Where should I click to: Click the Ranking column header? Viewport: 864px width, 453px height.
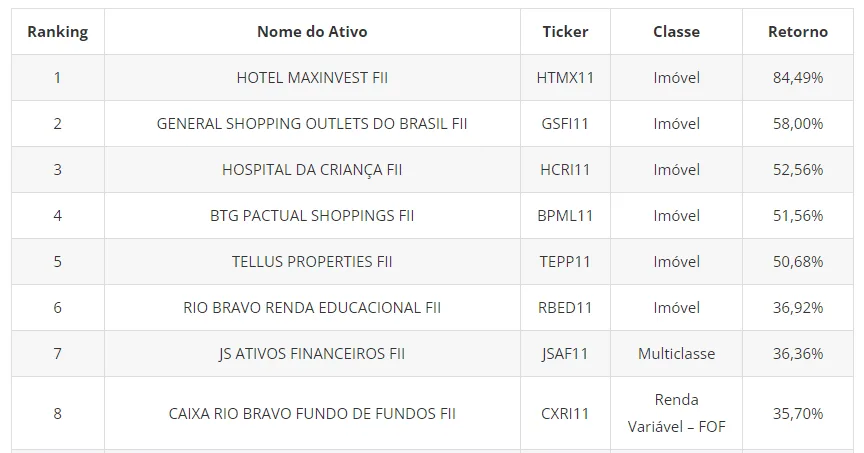tap(58, 32)
